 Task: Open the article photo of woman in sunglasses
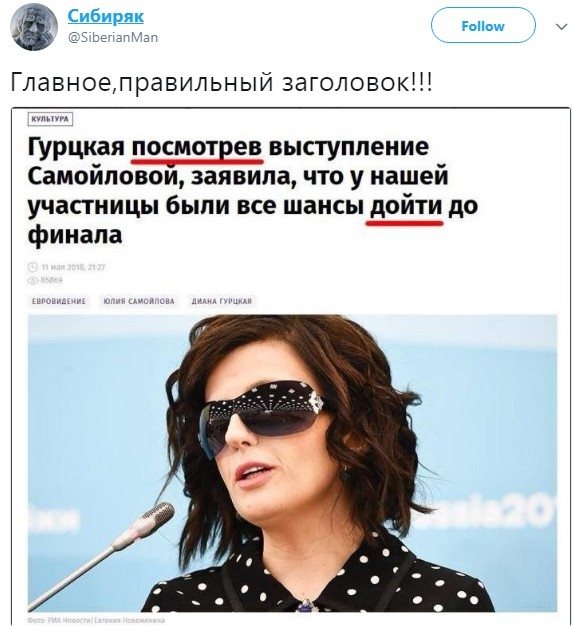click(x=292, y=462)
